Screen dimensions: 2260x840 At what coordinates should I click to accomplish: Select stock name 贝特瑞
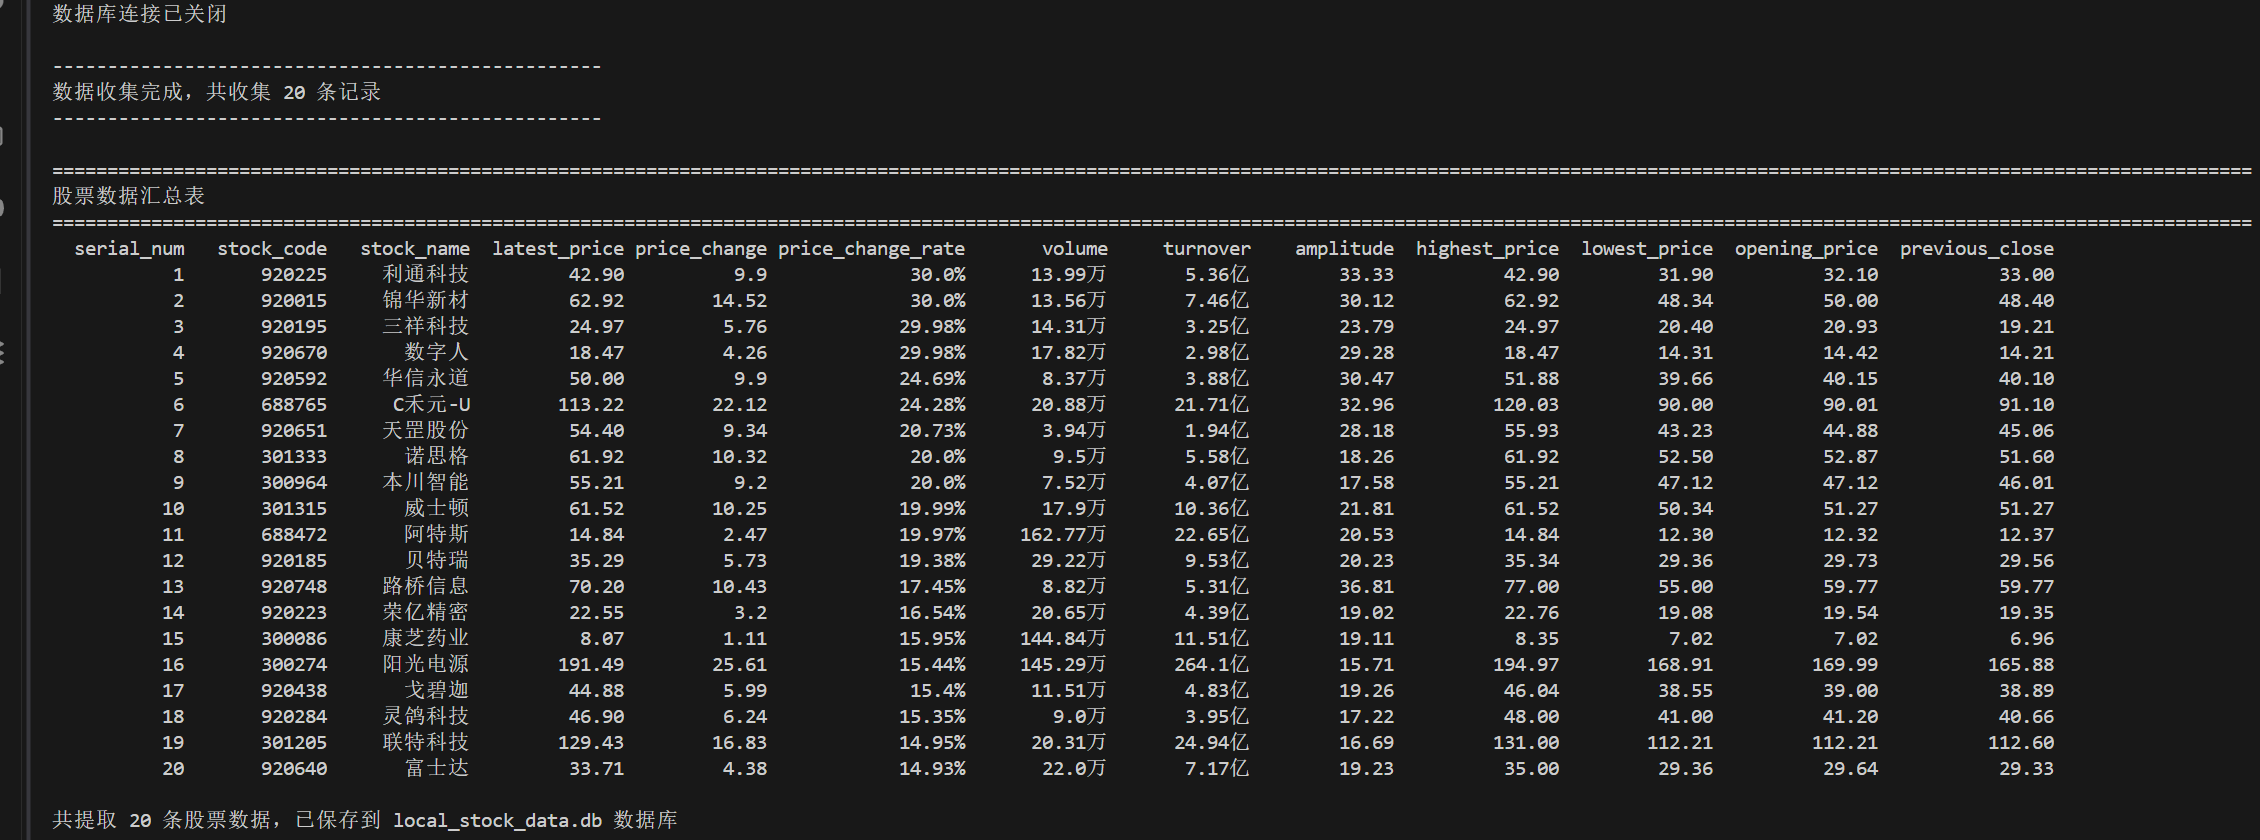coord(436,560)
